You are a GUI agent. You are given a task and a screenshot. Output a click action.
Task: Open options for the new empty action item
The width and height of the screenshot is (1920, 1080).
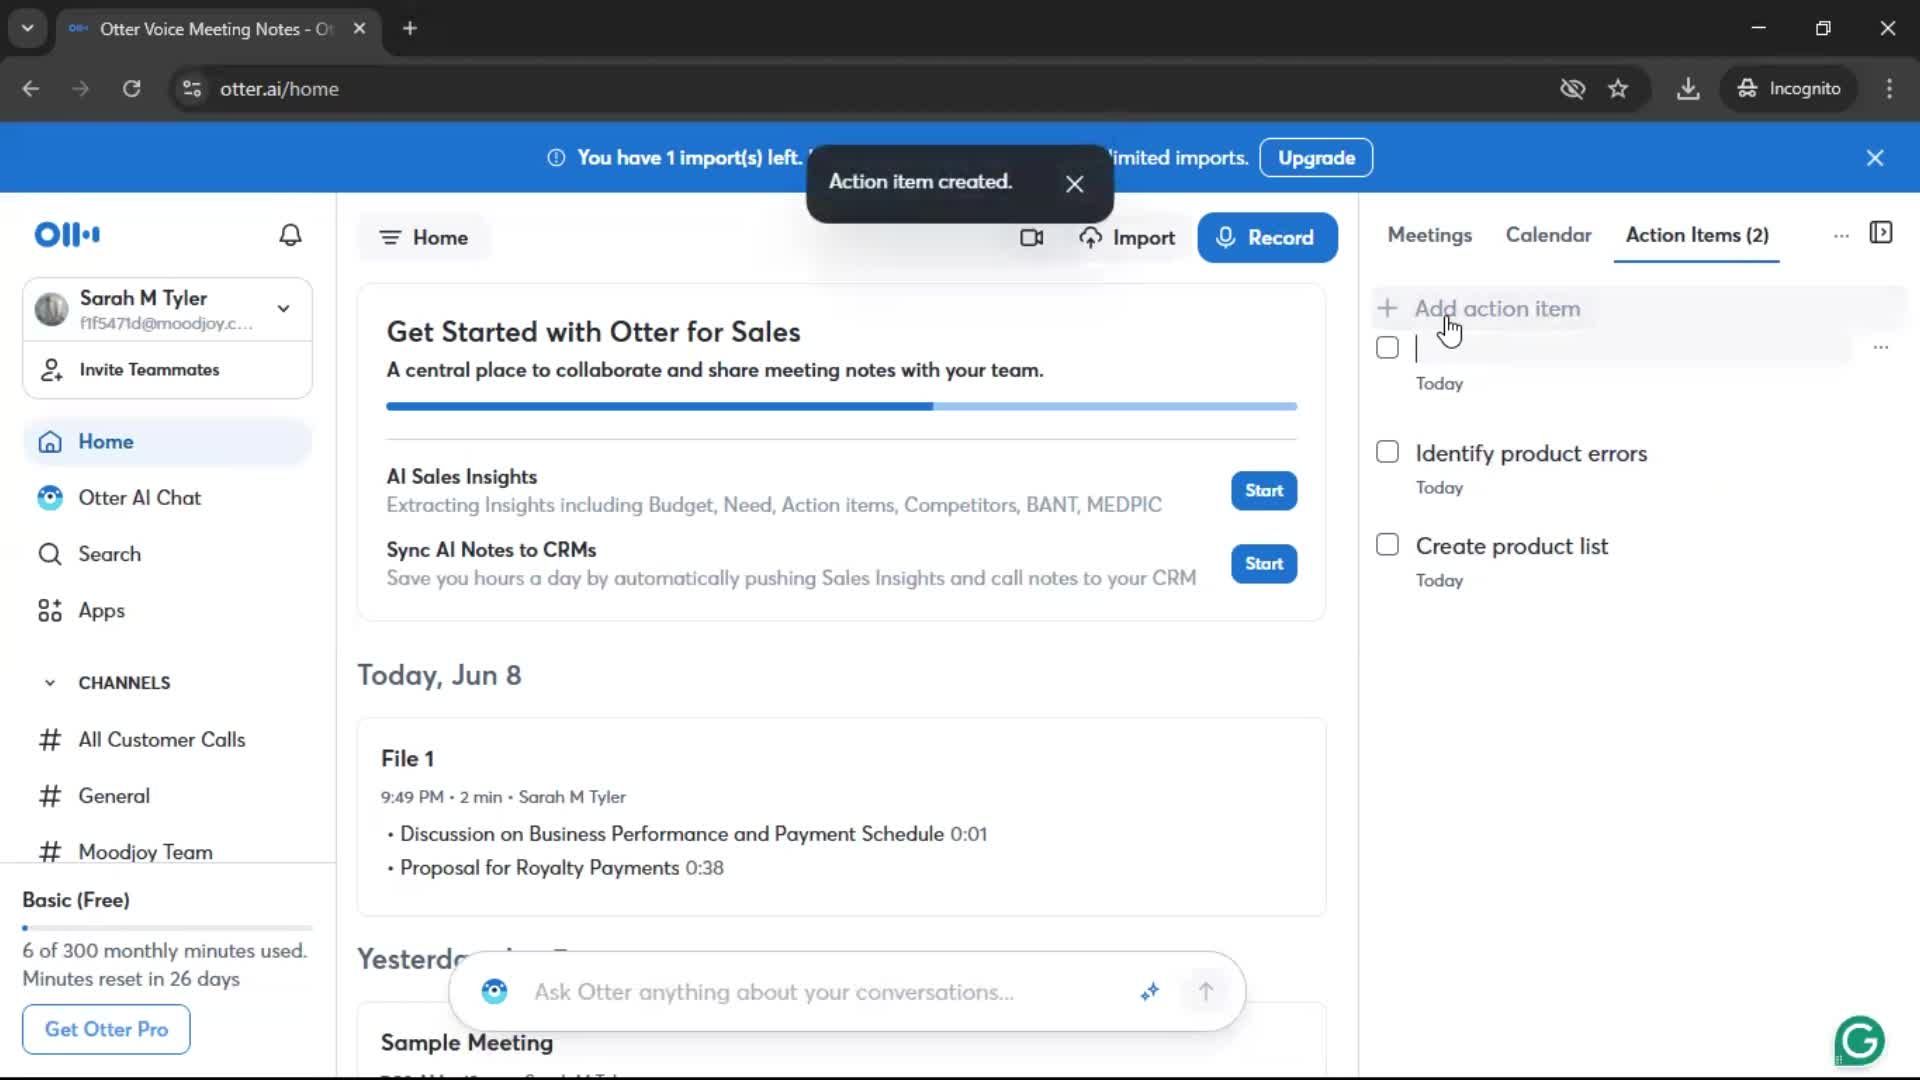[1881, 347]
